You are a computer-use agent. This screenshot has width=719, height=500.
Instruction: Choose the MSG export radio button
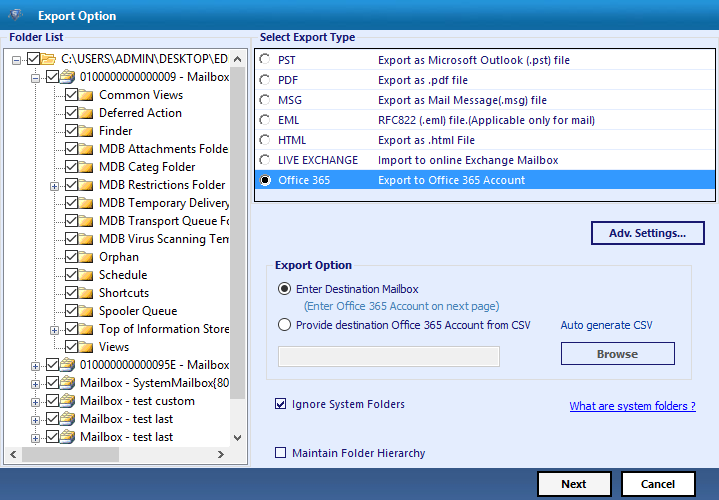coord(265,100)
